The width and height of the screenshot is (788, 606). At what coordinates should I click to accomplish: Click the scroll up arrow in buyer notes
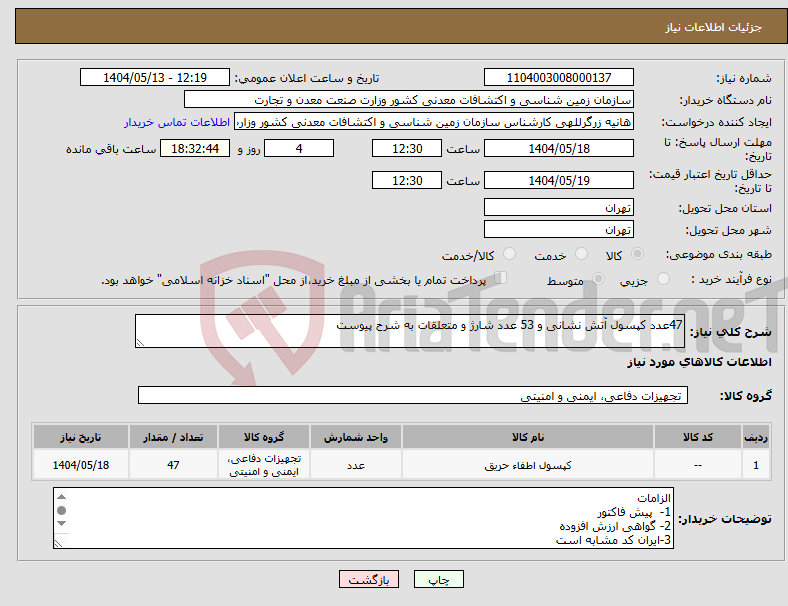61,497
